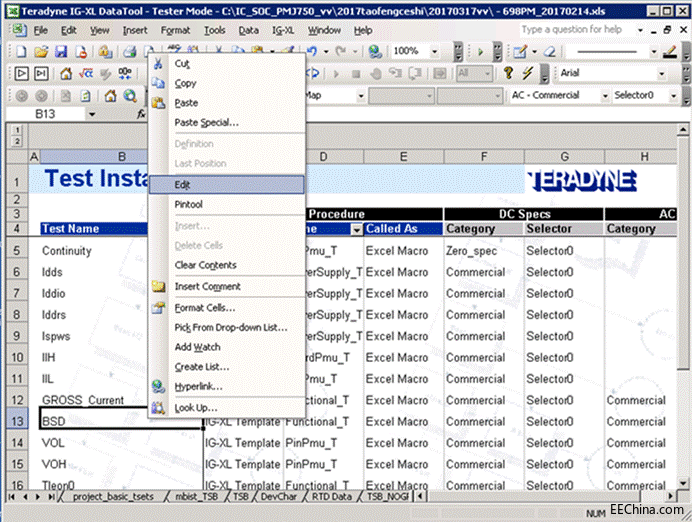Viewport: 692px width, 522px height.
Task: Open the File menu
Action: (x=41, y=30)
